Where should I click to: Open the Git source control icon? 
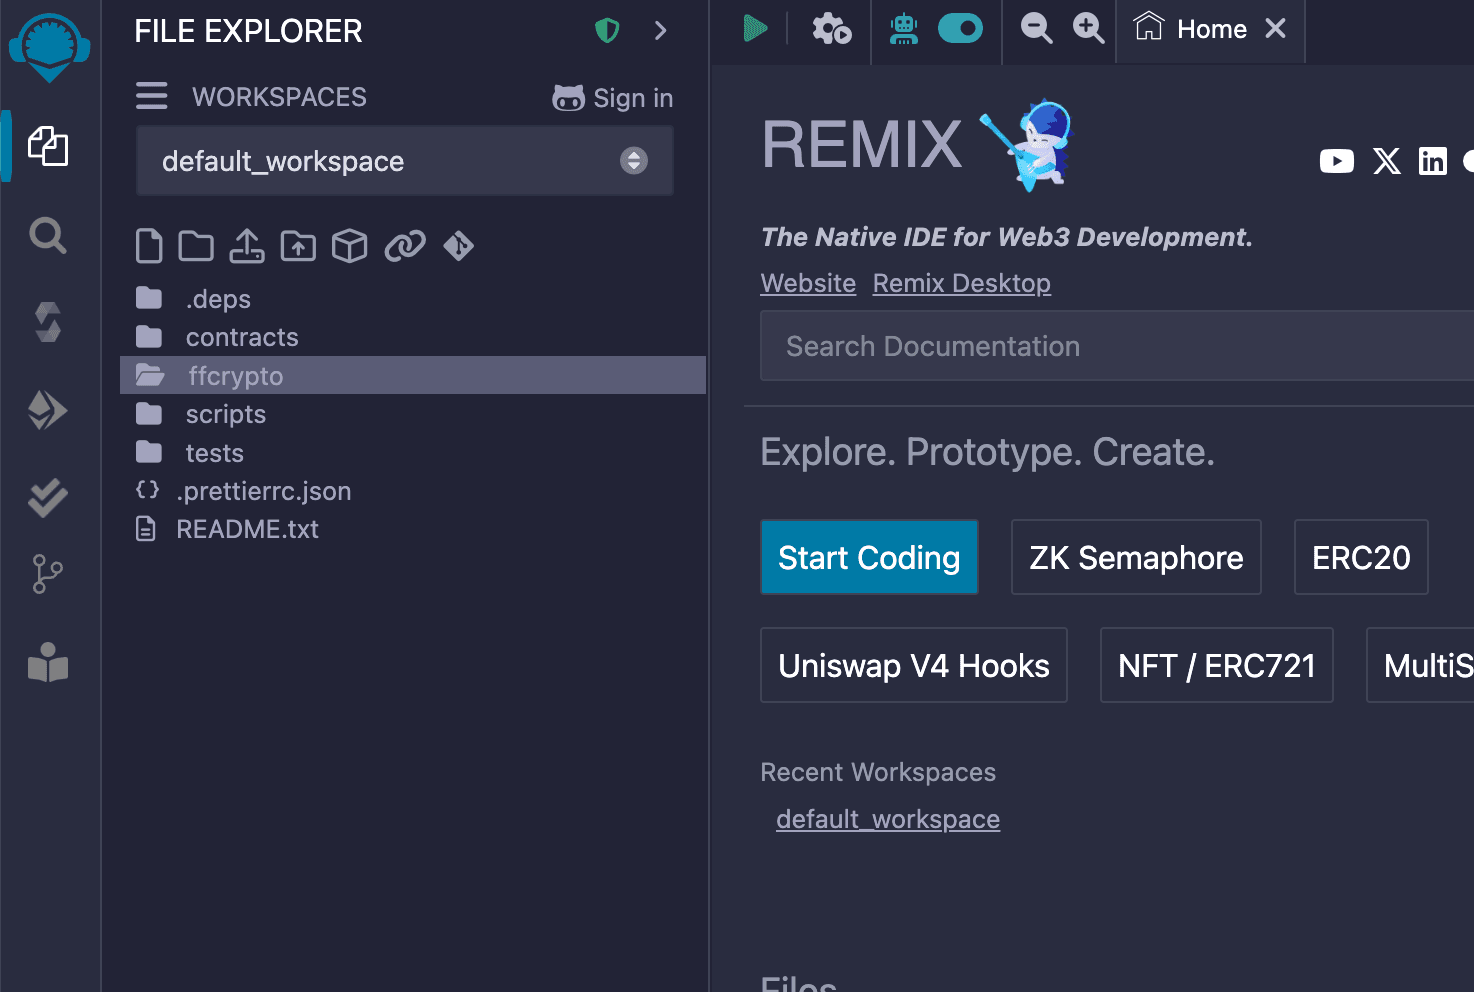pyautogui.click(x=47, y=574)
